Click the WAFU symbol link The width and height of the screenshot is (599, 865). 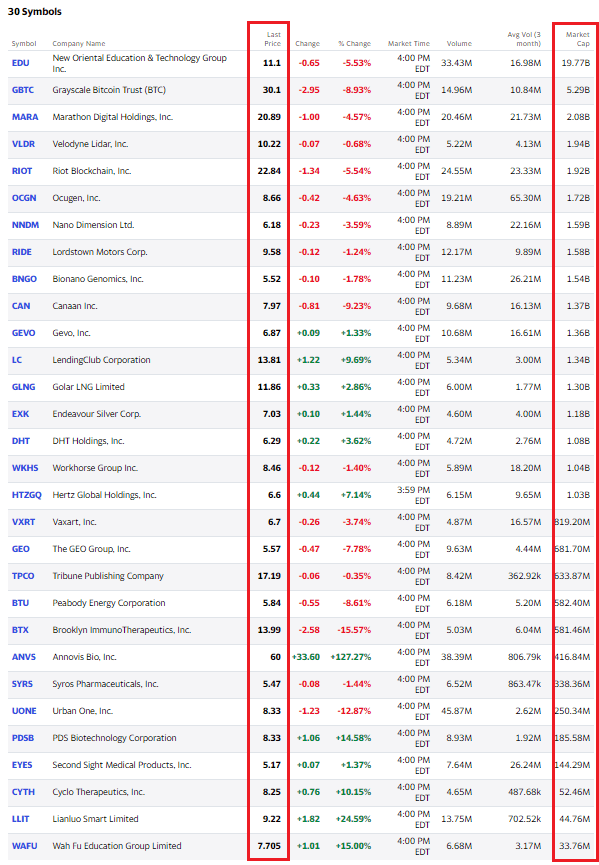[23, 847]
